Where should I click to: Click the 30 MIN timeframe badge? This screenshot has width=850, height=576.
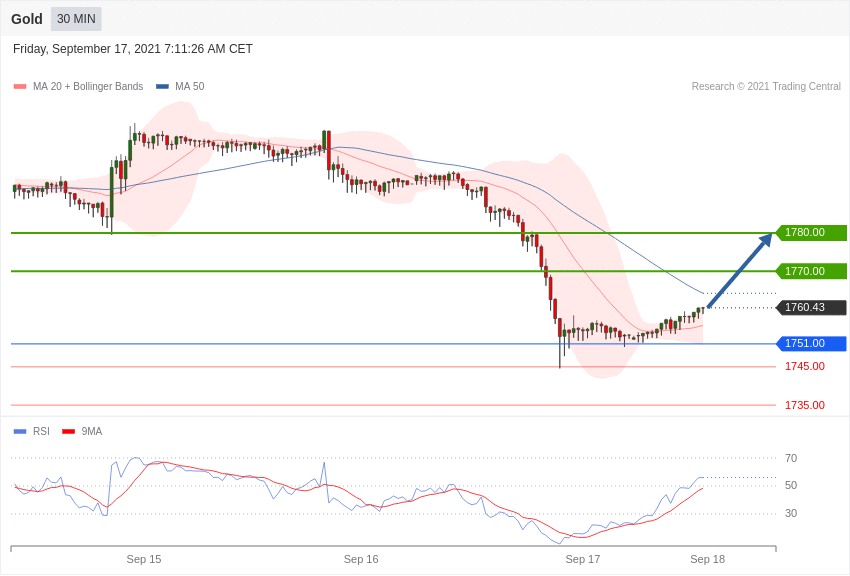[76, 19]
